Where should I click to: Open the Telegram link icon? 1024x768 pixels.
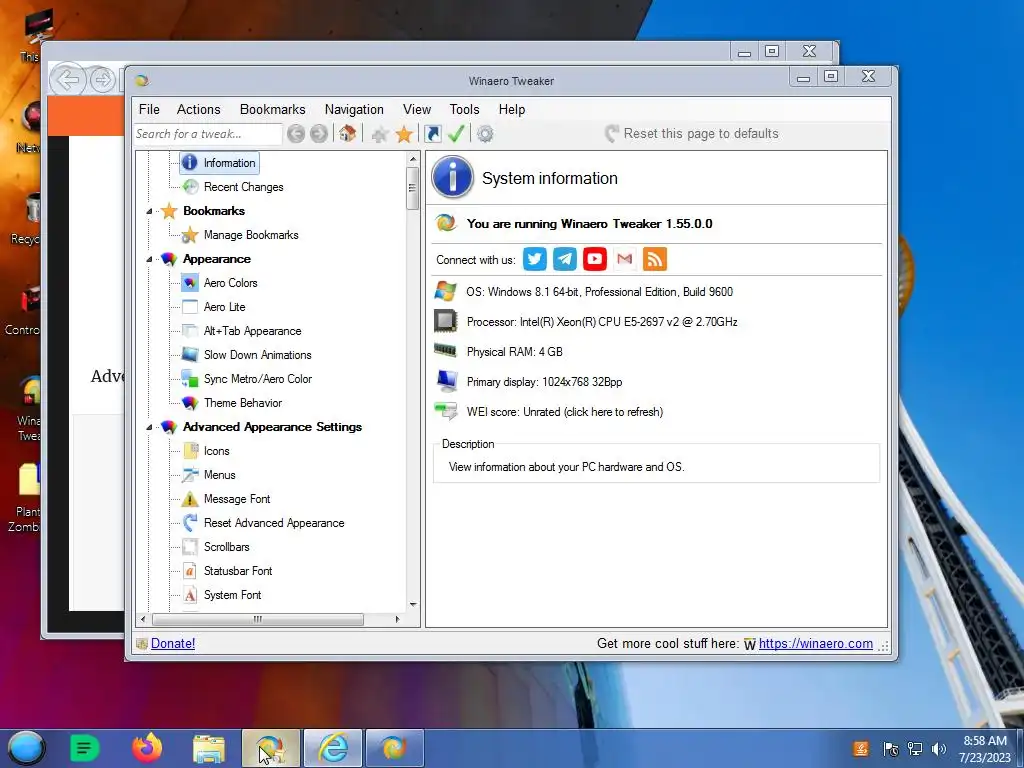click(x=565, y=259)
